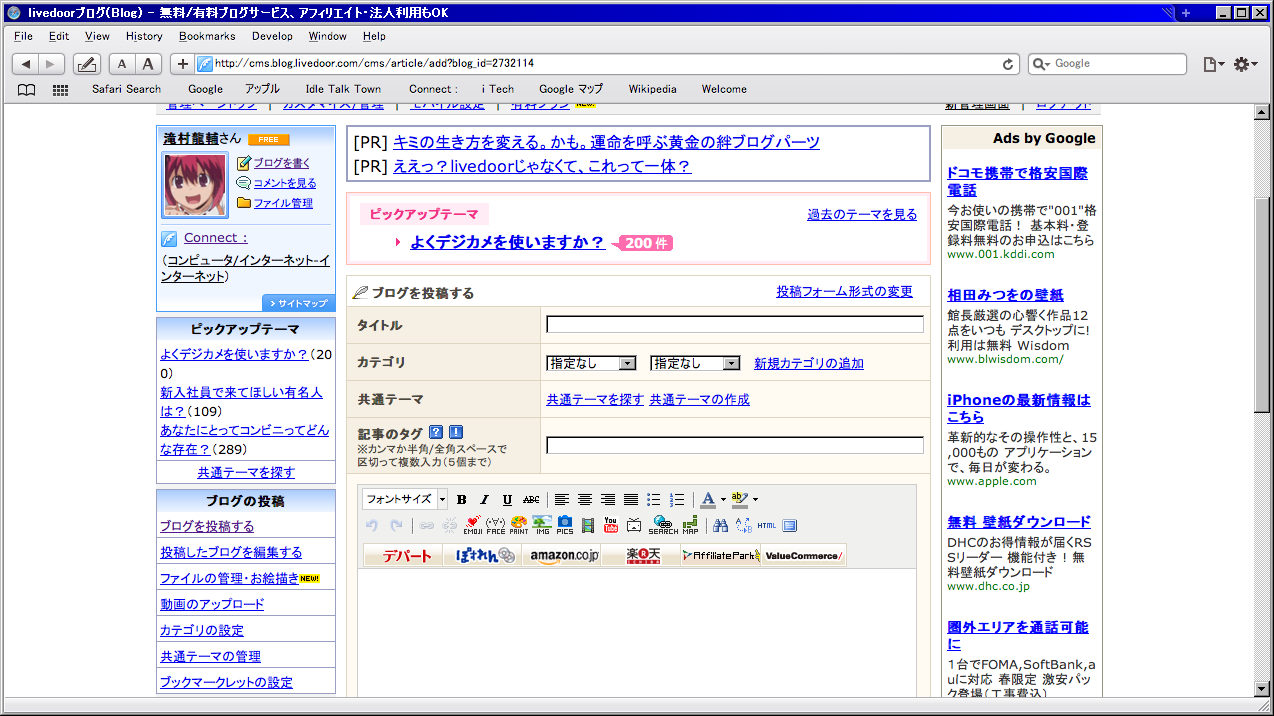Open the Bookmarks menu

[x=207, y=36]
